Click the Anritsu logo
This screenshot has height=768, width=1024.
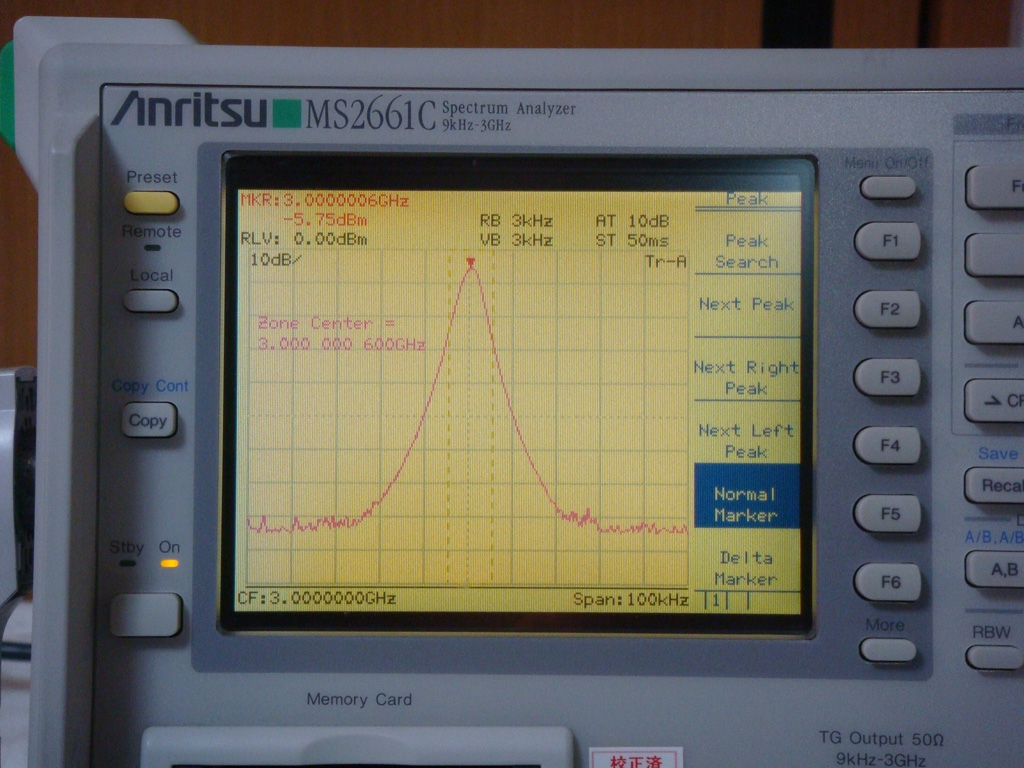tap(190, 109)
